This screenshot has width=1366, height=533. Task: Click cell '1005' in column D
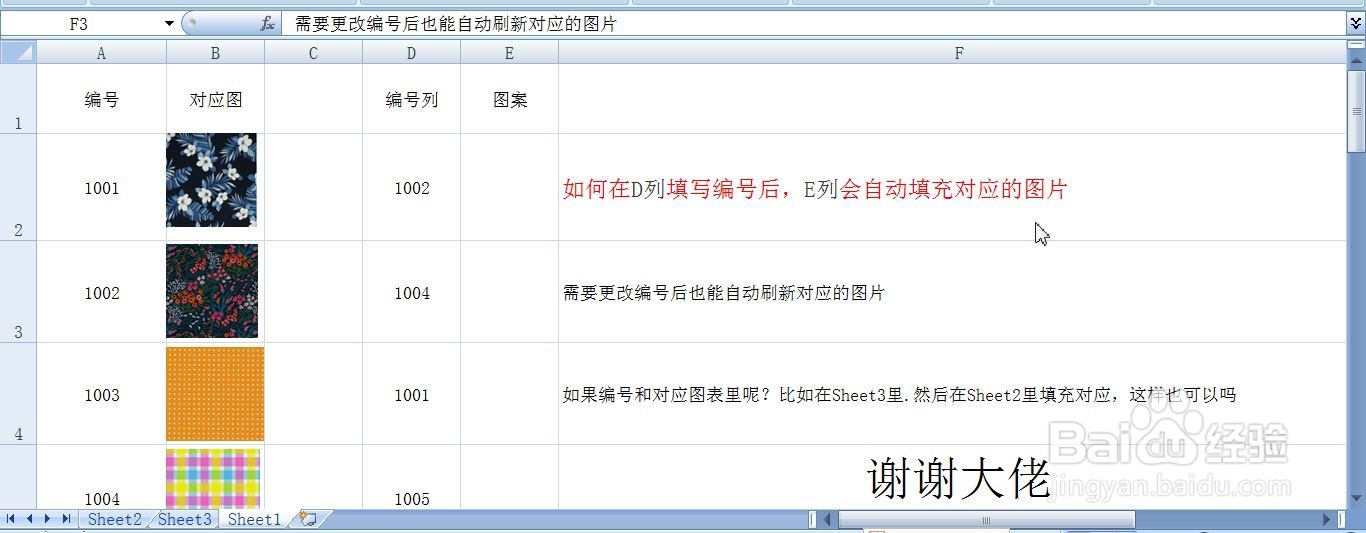(411, 478)
